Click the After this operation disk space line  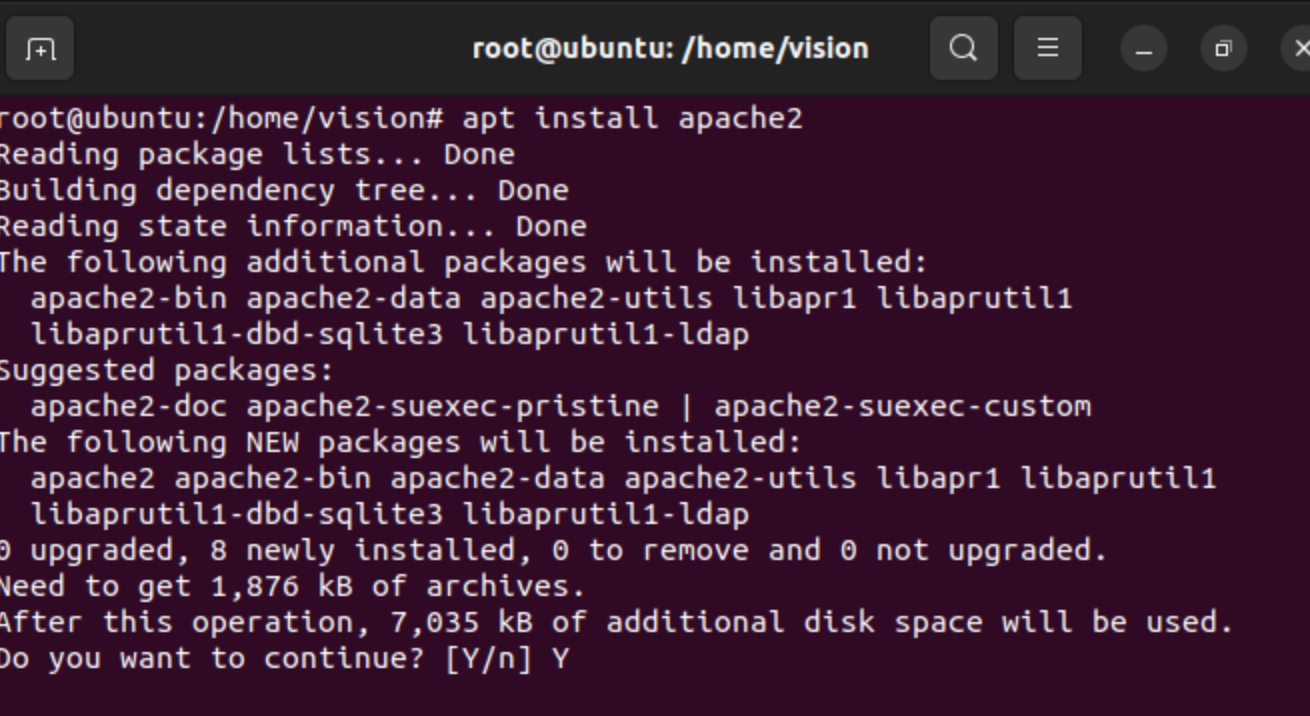click(617, 622)
